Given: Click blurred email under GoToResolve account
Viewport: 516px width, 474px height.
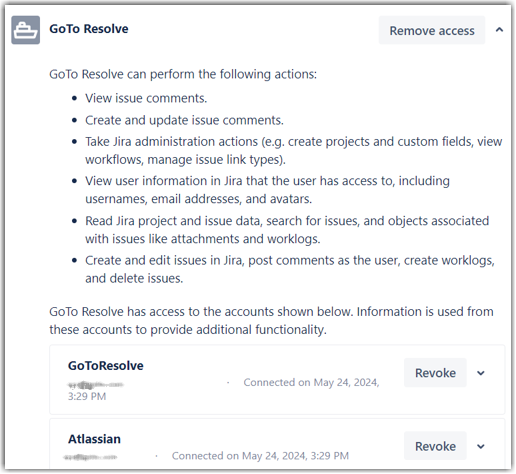Looking at the screenshot, I should (x=95, y=385).
